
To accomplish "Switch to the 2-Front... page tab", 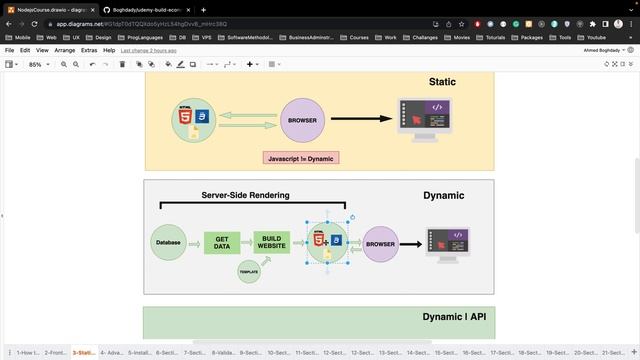I will coord(56,352).
